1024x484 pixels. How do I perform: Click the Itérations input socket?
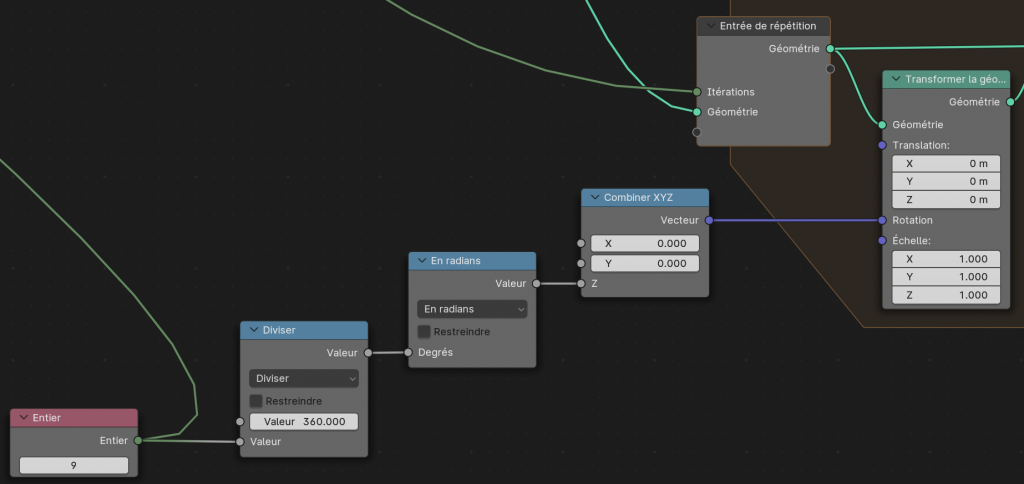click(x=697, y=91)
